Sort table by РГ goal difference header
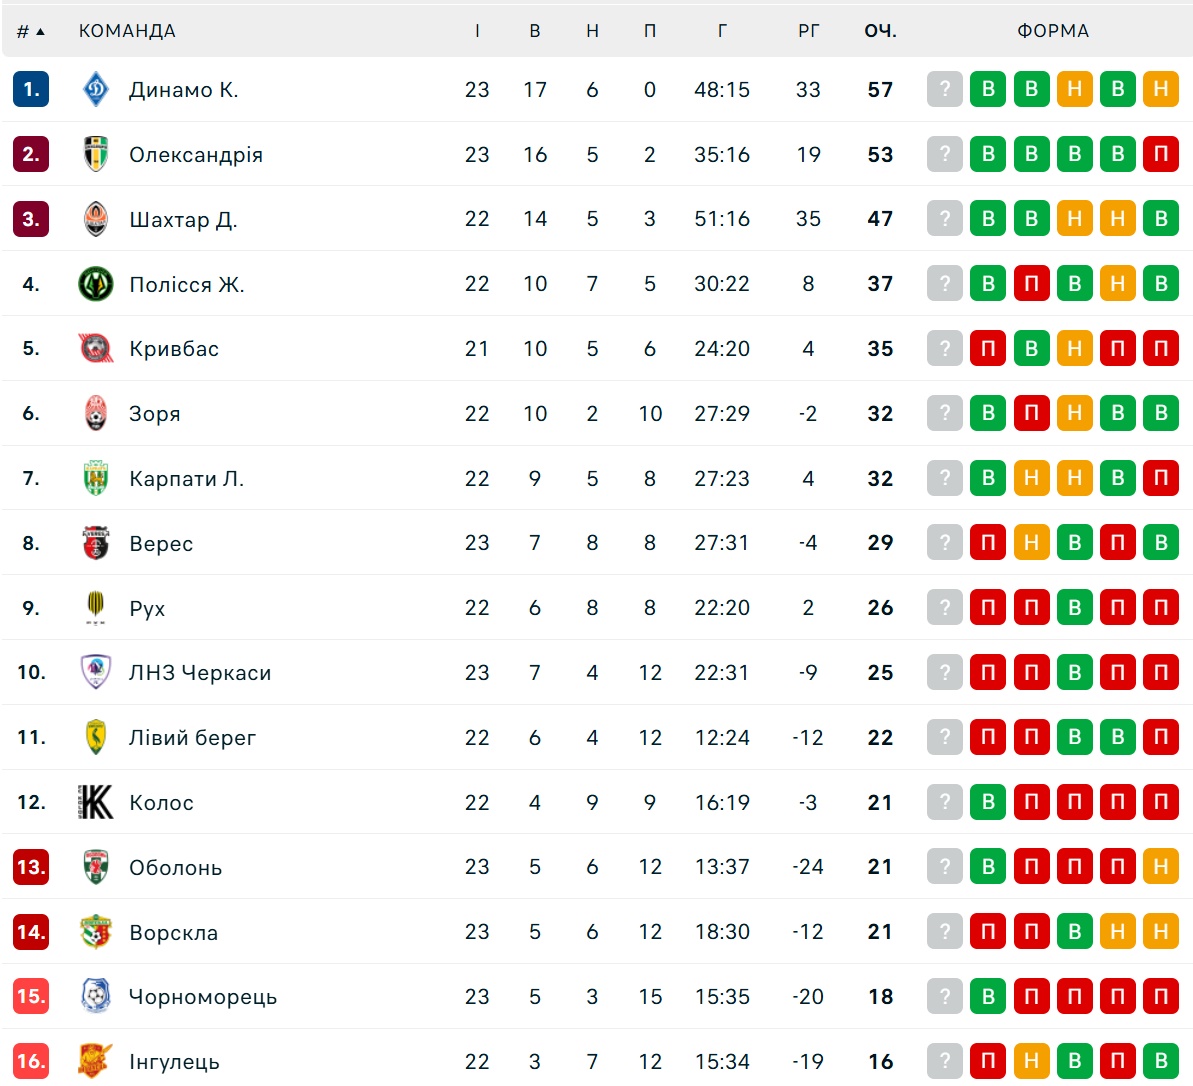The width and height of the screenshot is (1193, 1086). pos(808,31)
